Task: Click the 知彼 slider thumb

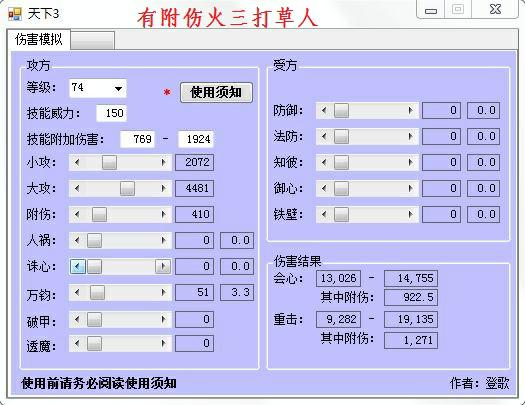Action: (341, 163)
